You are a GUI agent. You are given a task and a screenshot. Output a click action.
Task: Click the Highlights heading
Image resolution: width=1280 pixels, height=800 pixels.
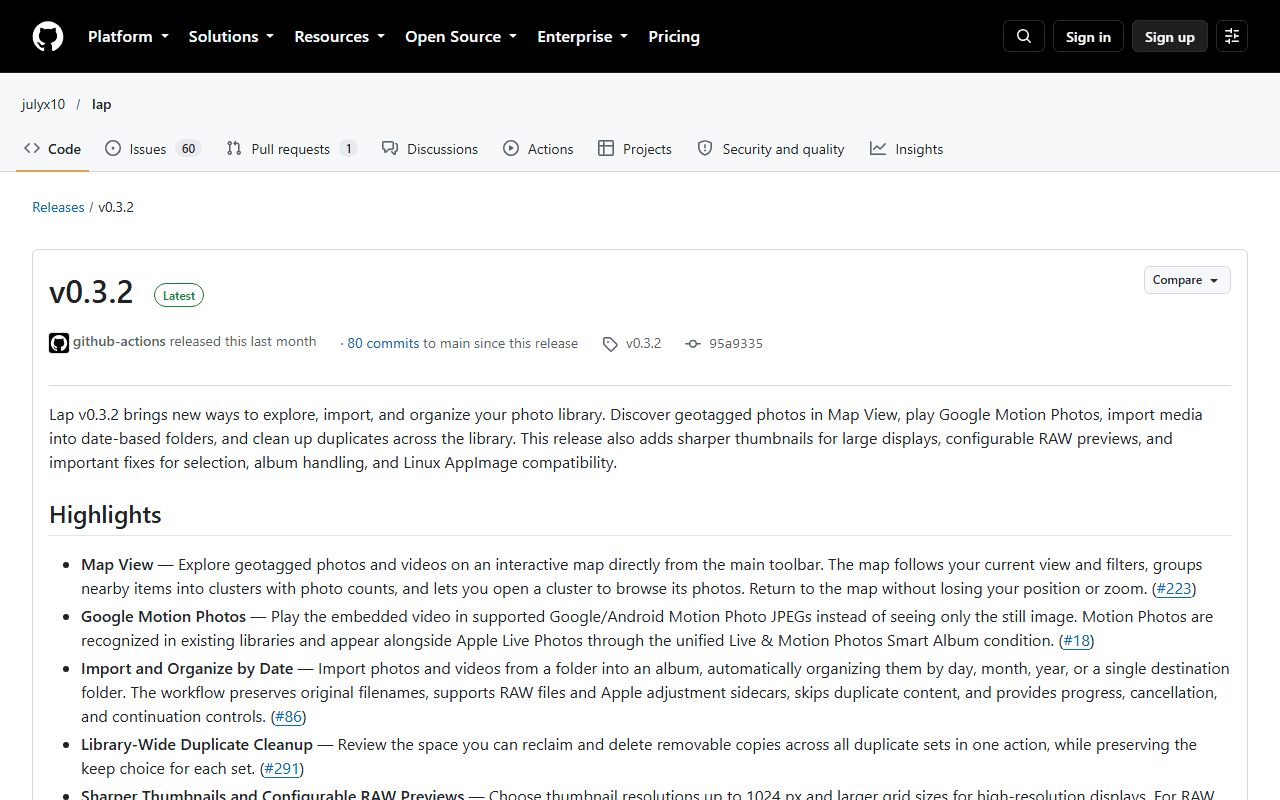point(105,515)
